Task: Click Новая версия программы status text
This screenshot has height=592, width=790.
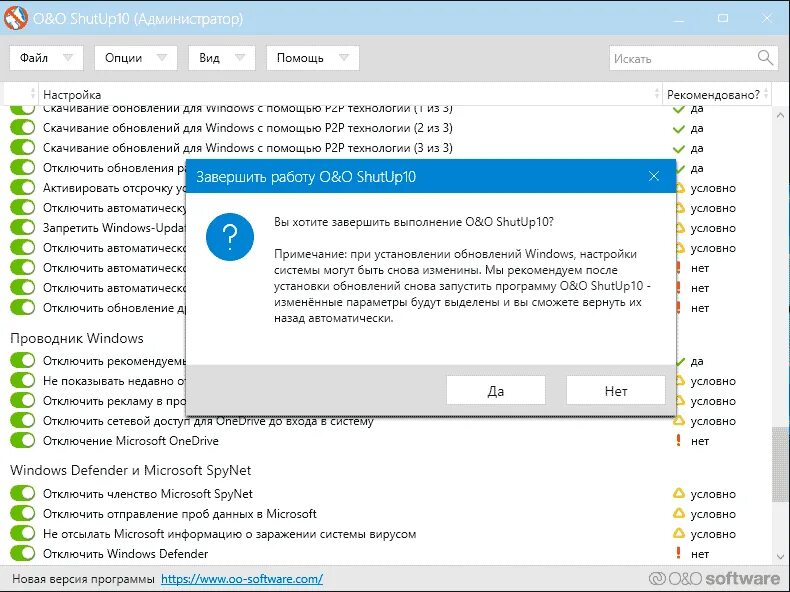Action: (83, 579)
